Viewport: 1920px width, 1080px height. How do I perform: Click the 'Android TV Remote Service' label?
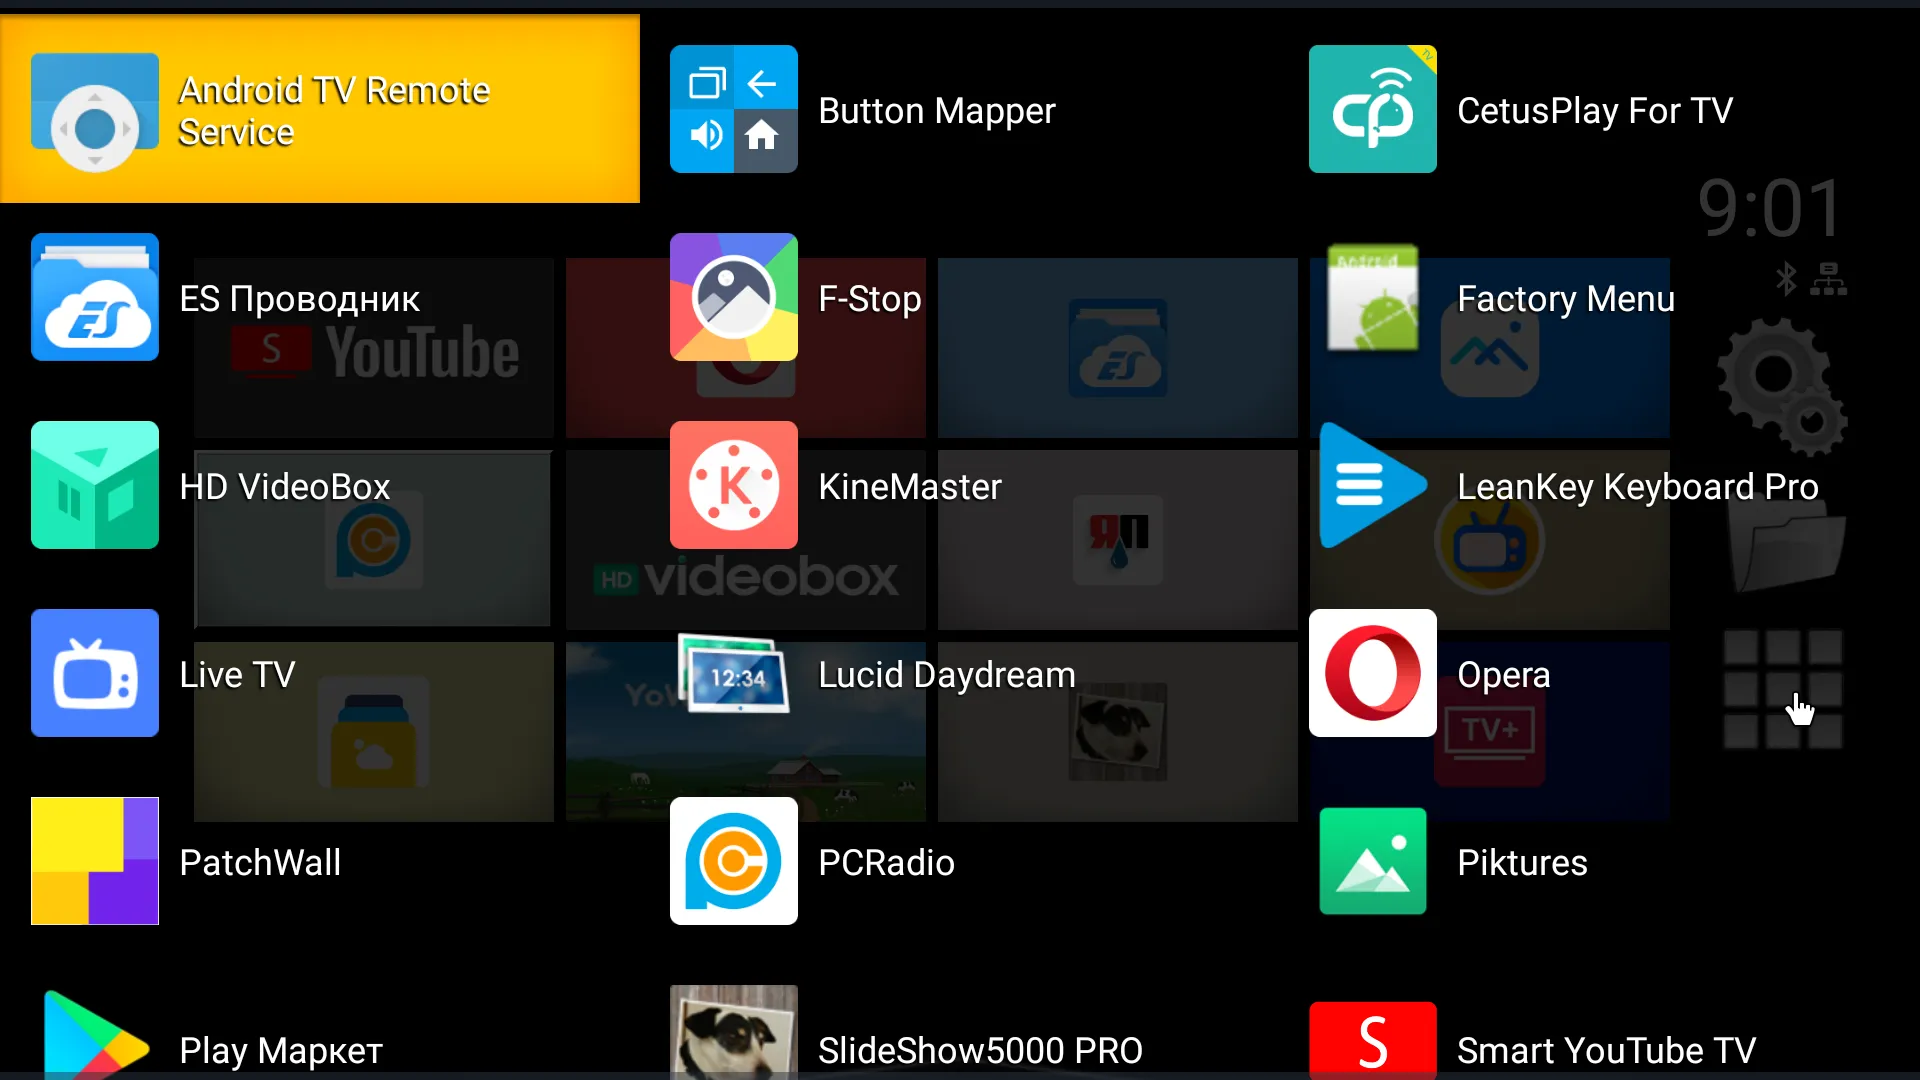pos(334,111)
